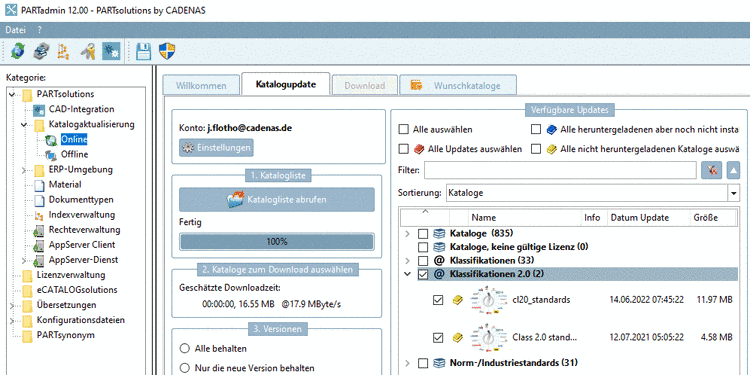Switch to the Download tab
750x375 pixels.
364,86
